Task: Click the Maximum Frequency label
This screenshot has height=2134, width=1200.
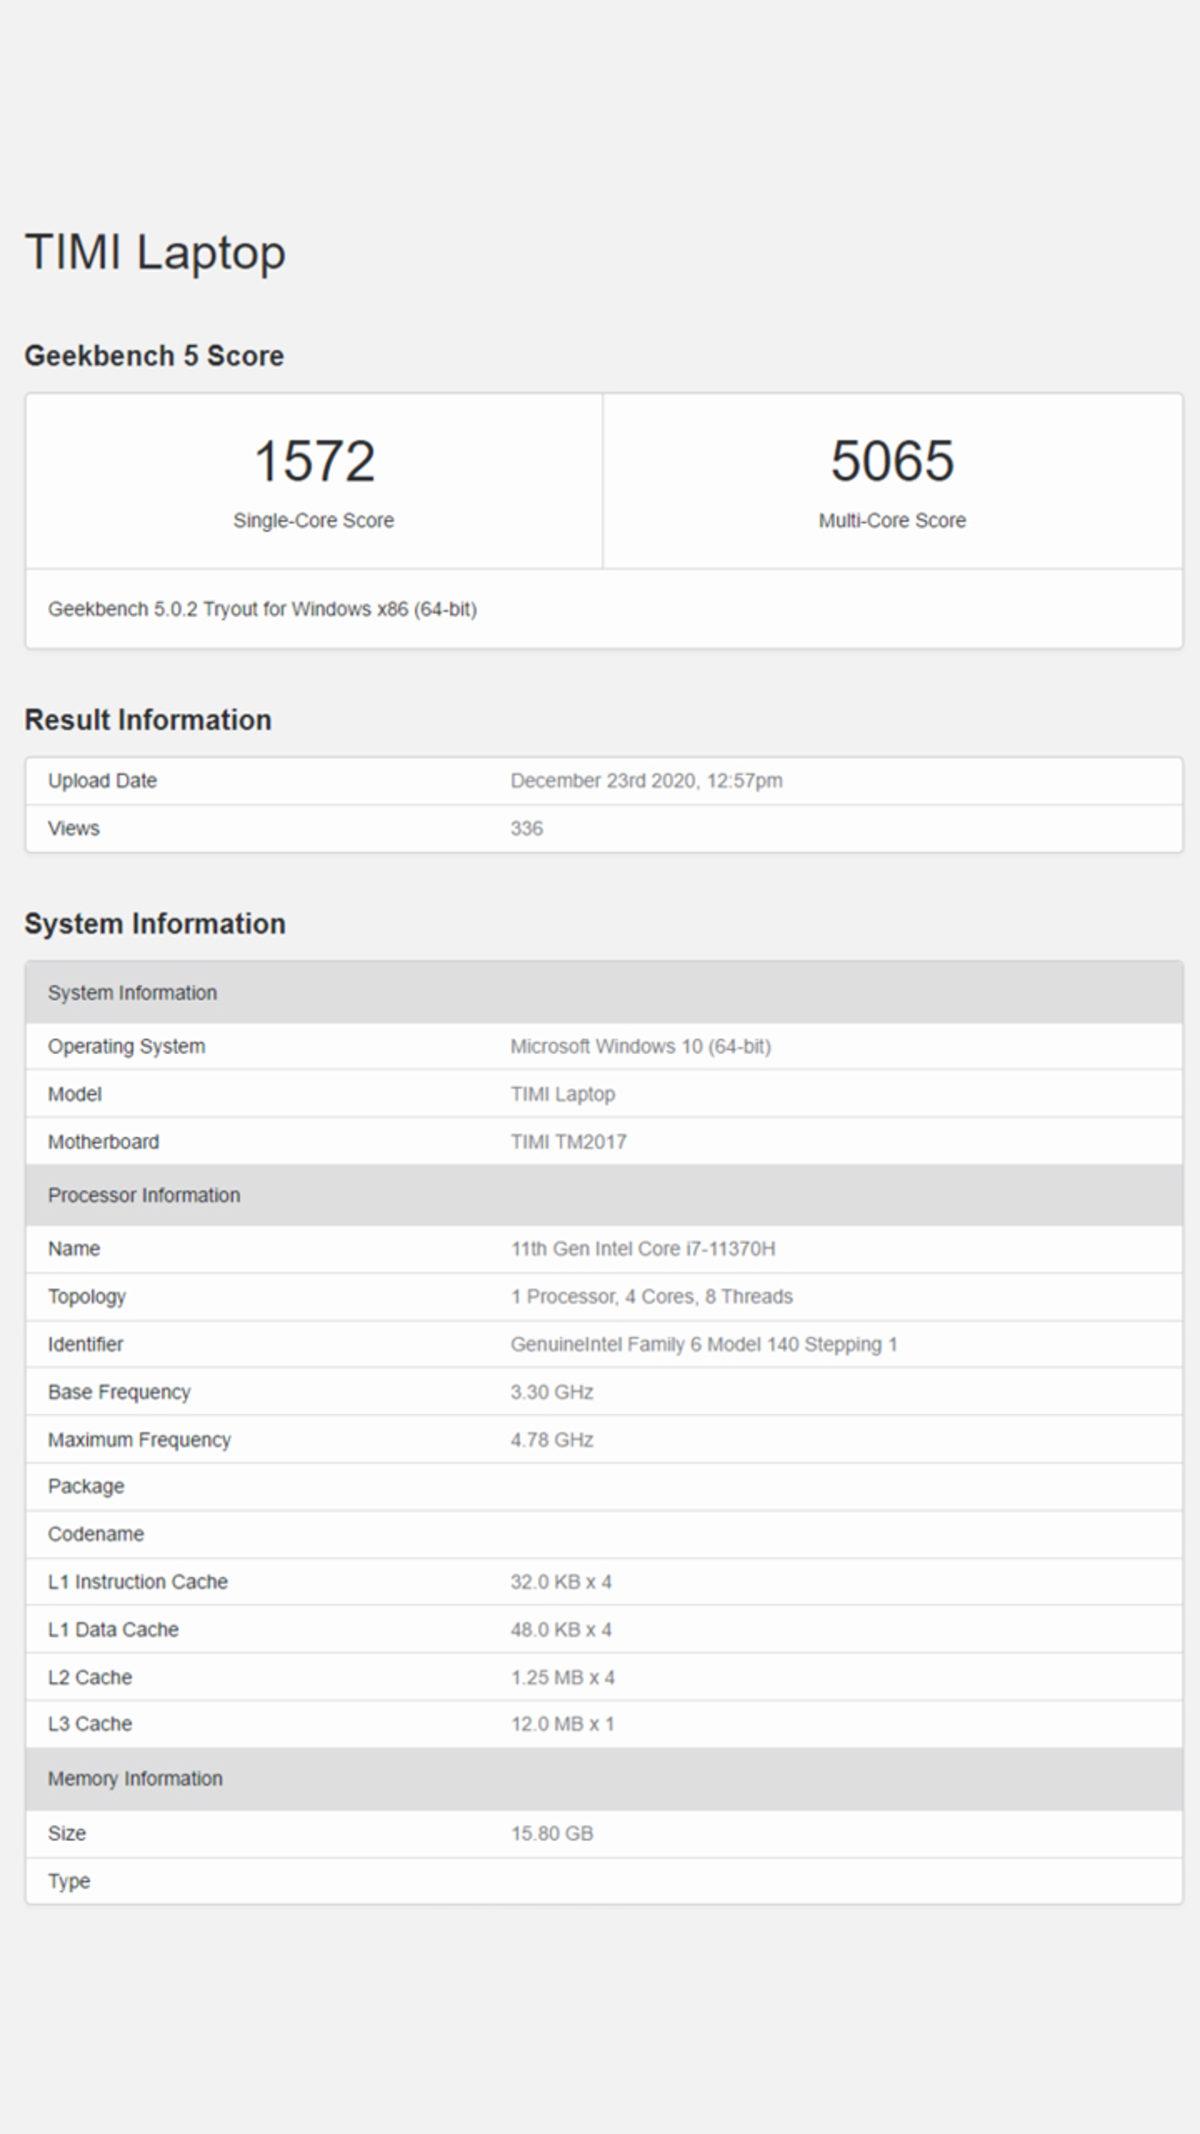Action: (x=139, y=1440)
